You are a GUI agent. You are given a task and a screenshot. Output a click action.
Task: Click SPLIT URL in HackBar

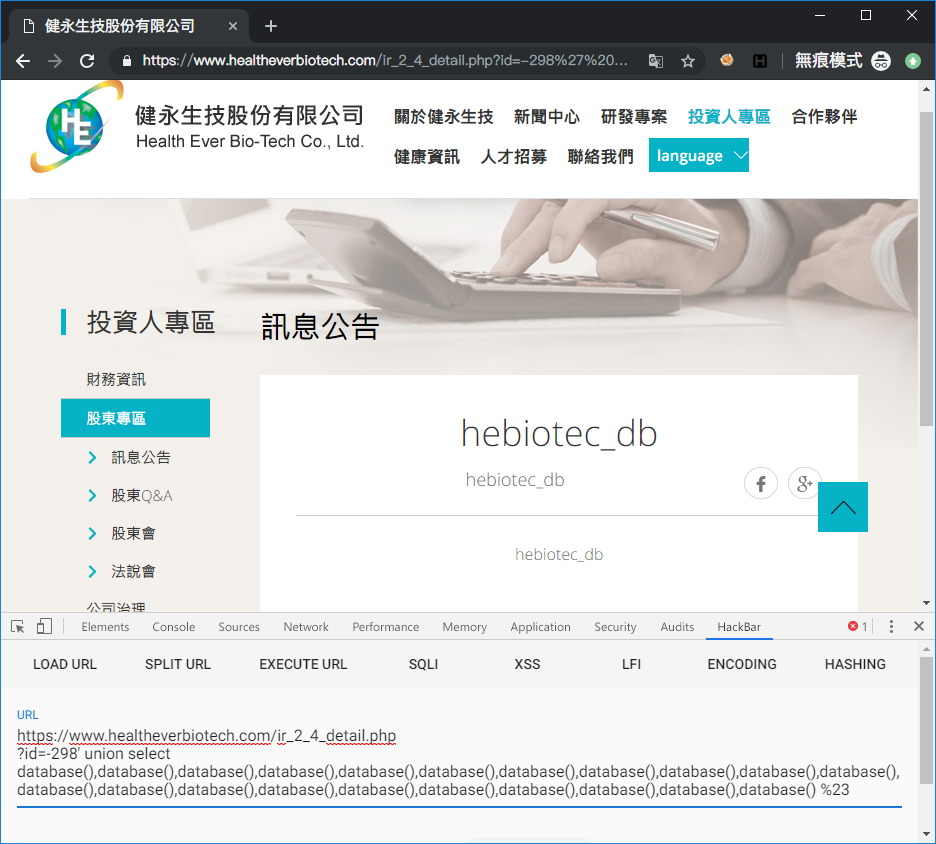(178, 664)
